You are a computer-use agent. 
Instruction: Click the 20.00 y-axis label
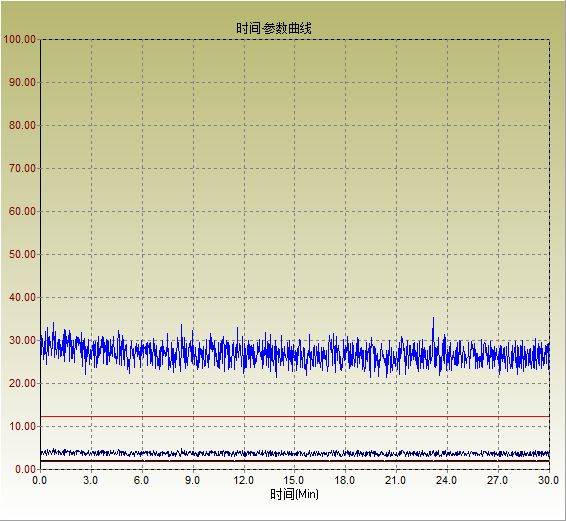[22, 383]
